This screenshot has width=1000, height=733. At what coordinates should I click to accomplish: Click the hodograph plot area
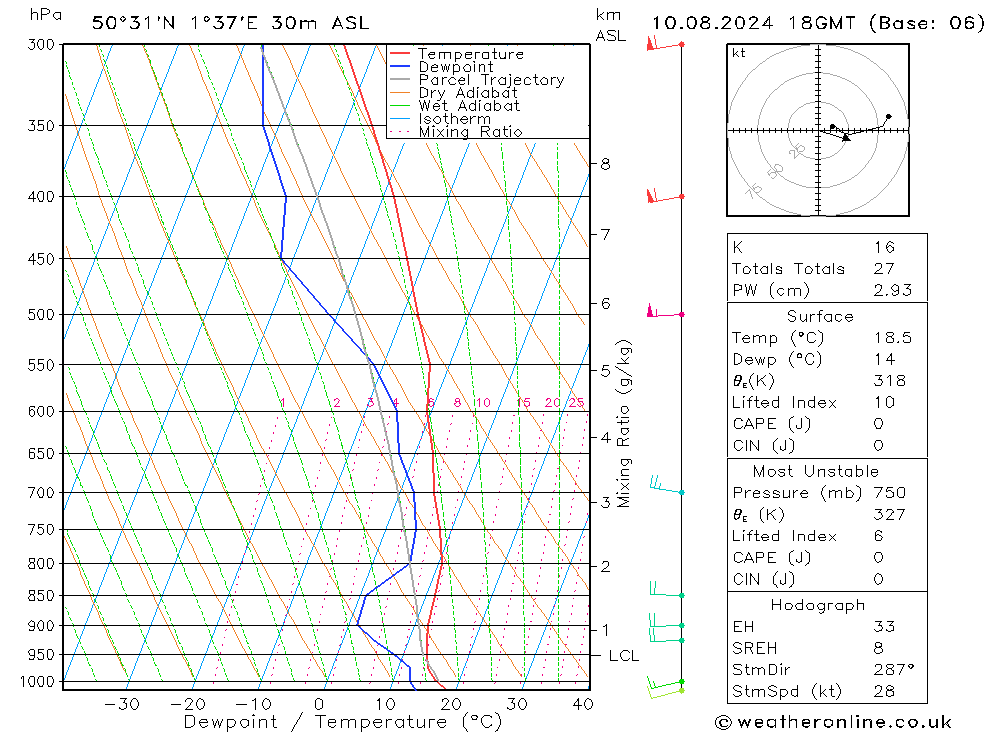click(818, 130)
